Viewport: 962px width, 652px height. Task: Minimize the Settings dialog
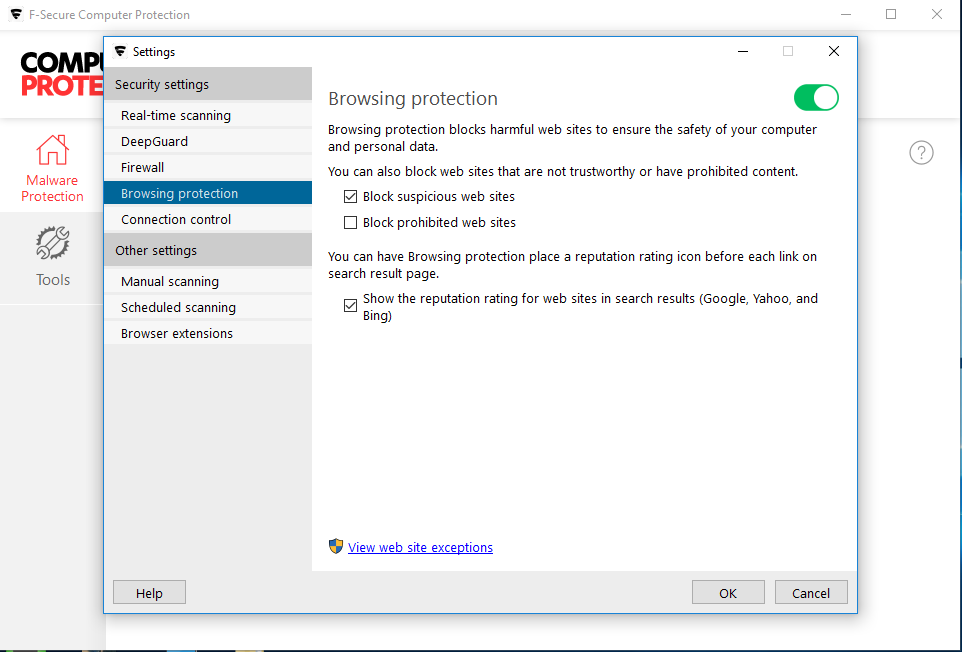point(743,52)
